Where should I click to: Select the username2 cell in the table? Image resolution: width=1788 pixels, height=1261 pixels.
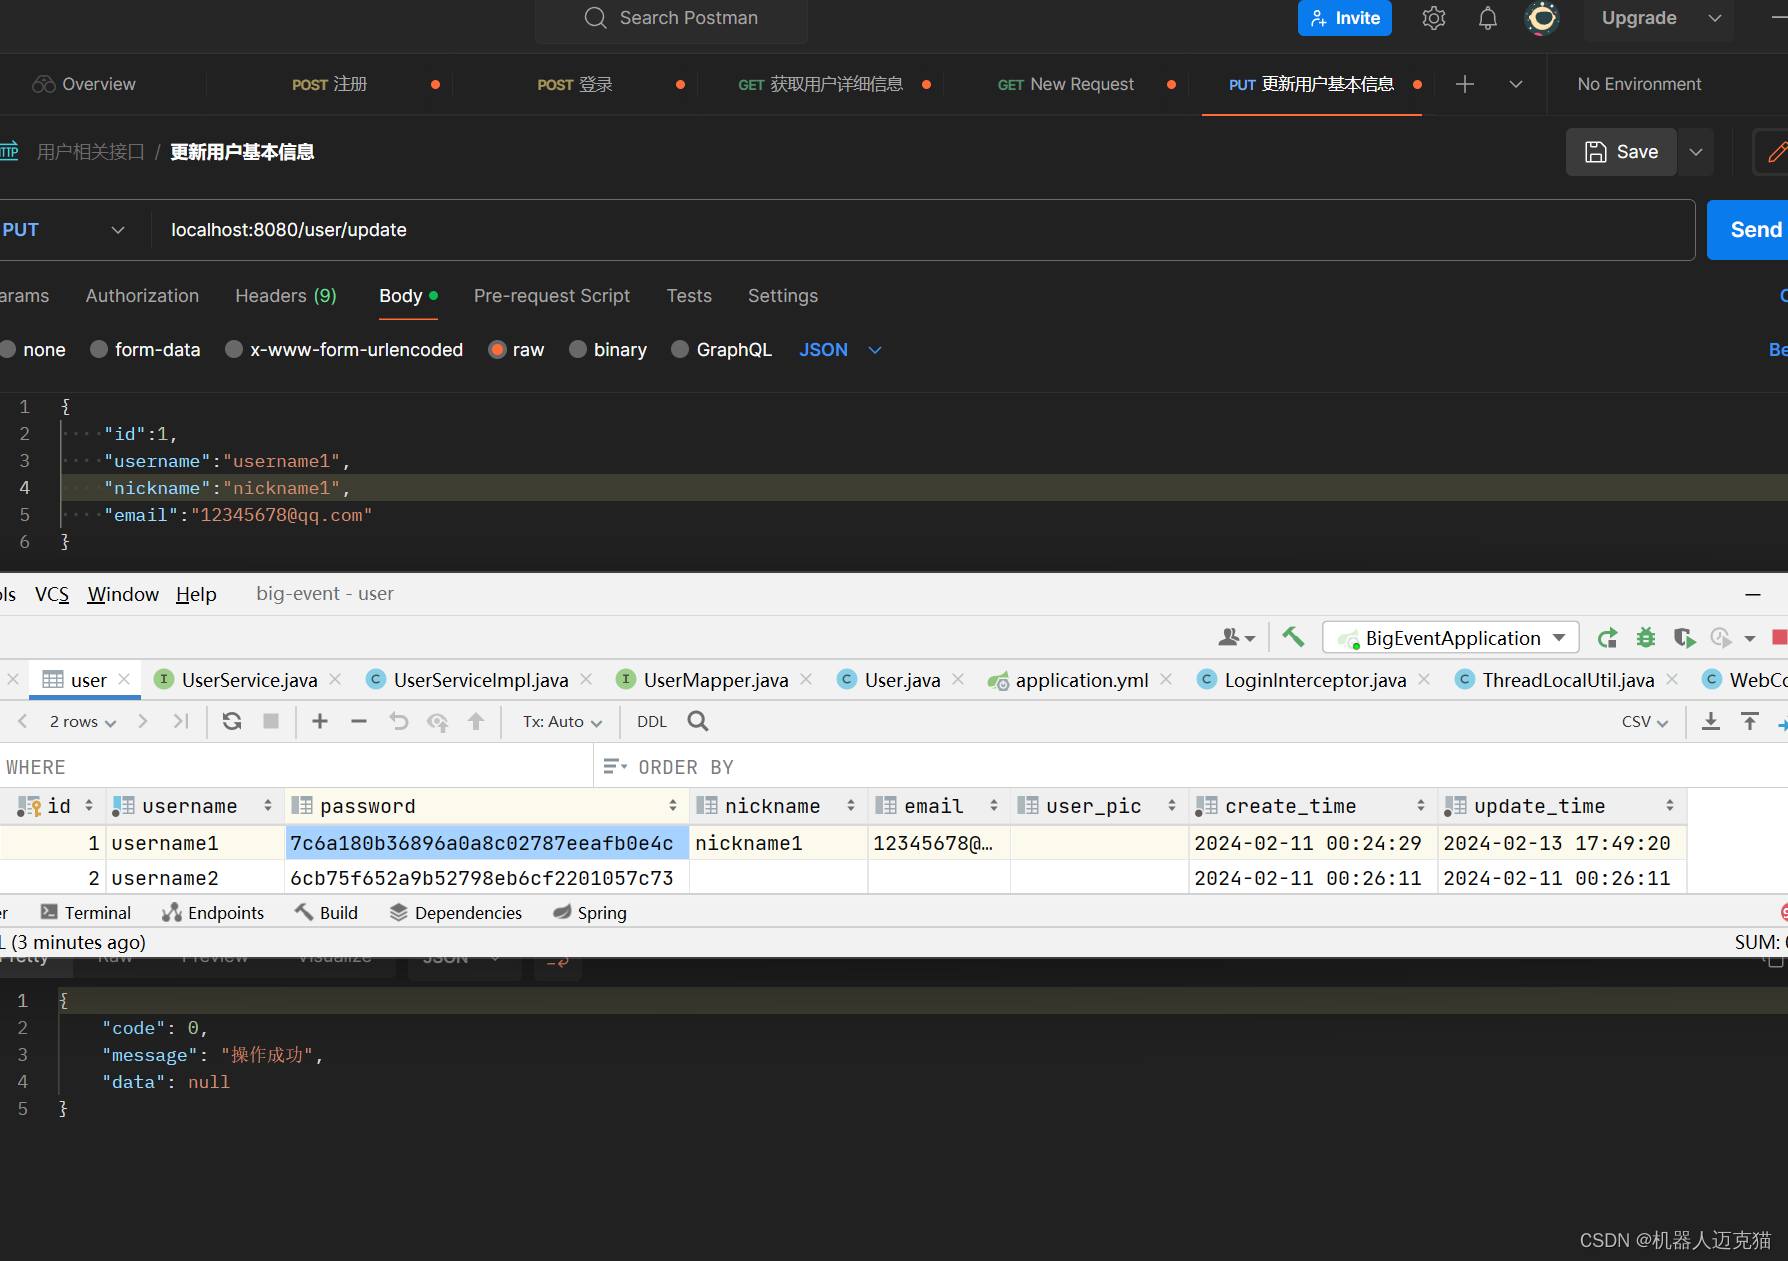point(196,878)
